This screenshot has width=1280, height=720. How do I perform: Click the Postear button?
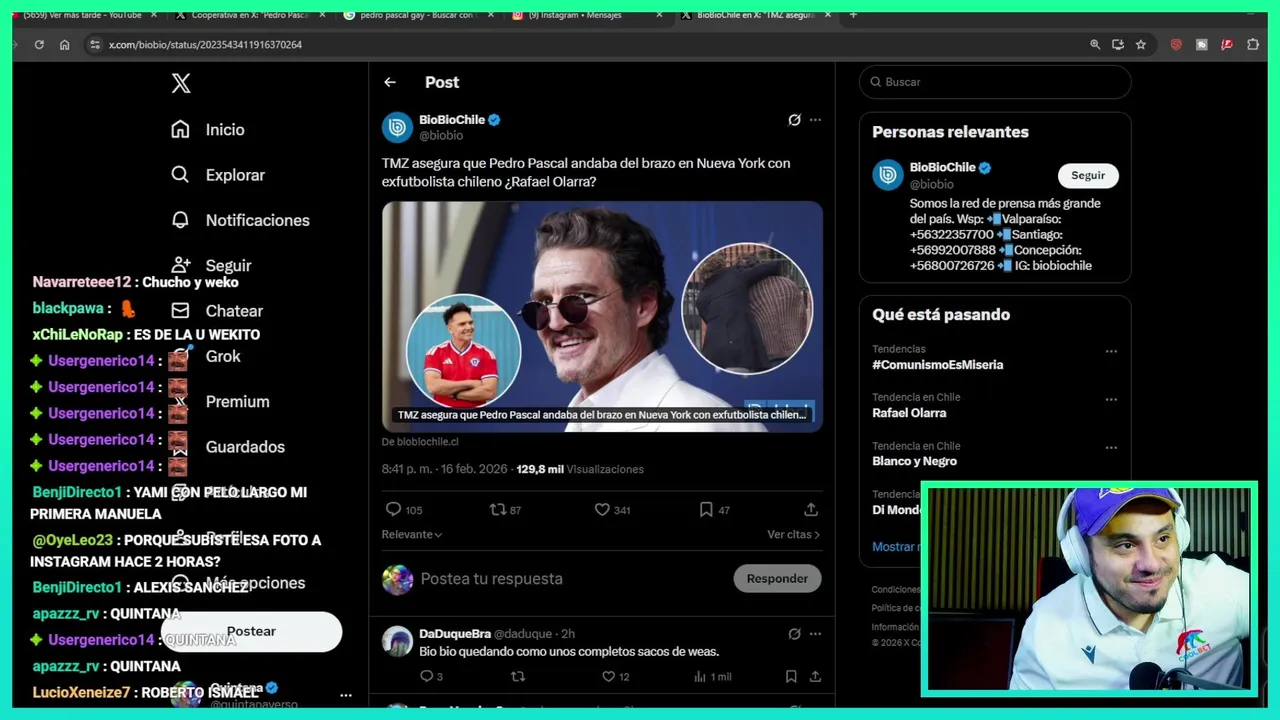251,631
